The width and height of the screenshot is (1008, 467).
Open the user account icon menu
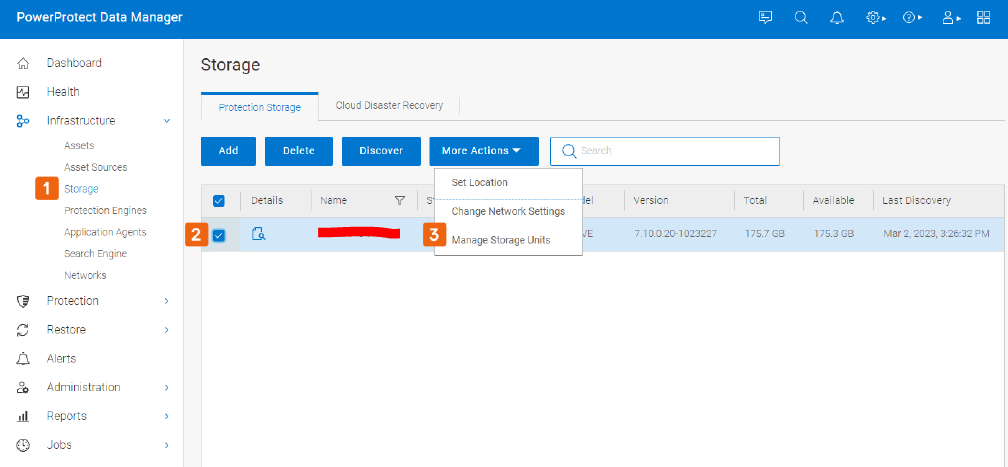[950, 18]
